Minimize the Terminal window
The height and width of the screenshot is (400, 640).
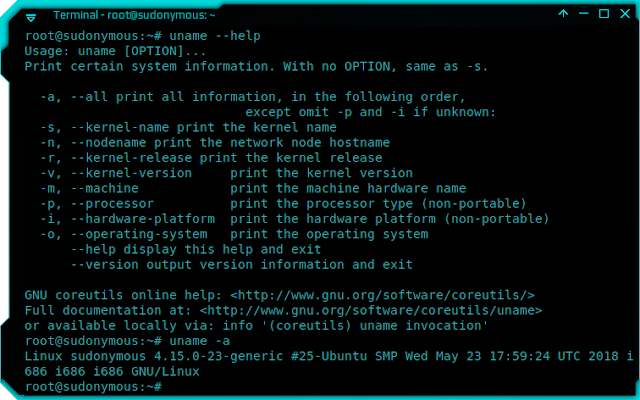click(584, 13)
